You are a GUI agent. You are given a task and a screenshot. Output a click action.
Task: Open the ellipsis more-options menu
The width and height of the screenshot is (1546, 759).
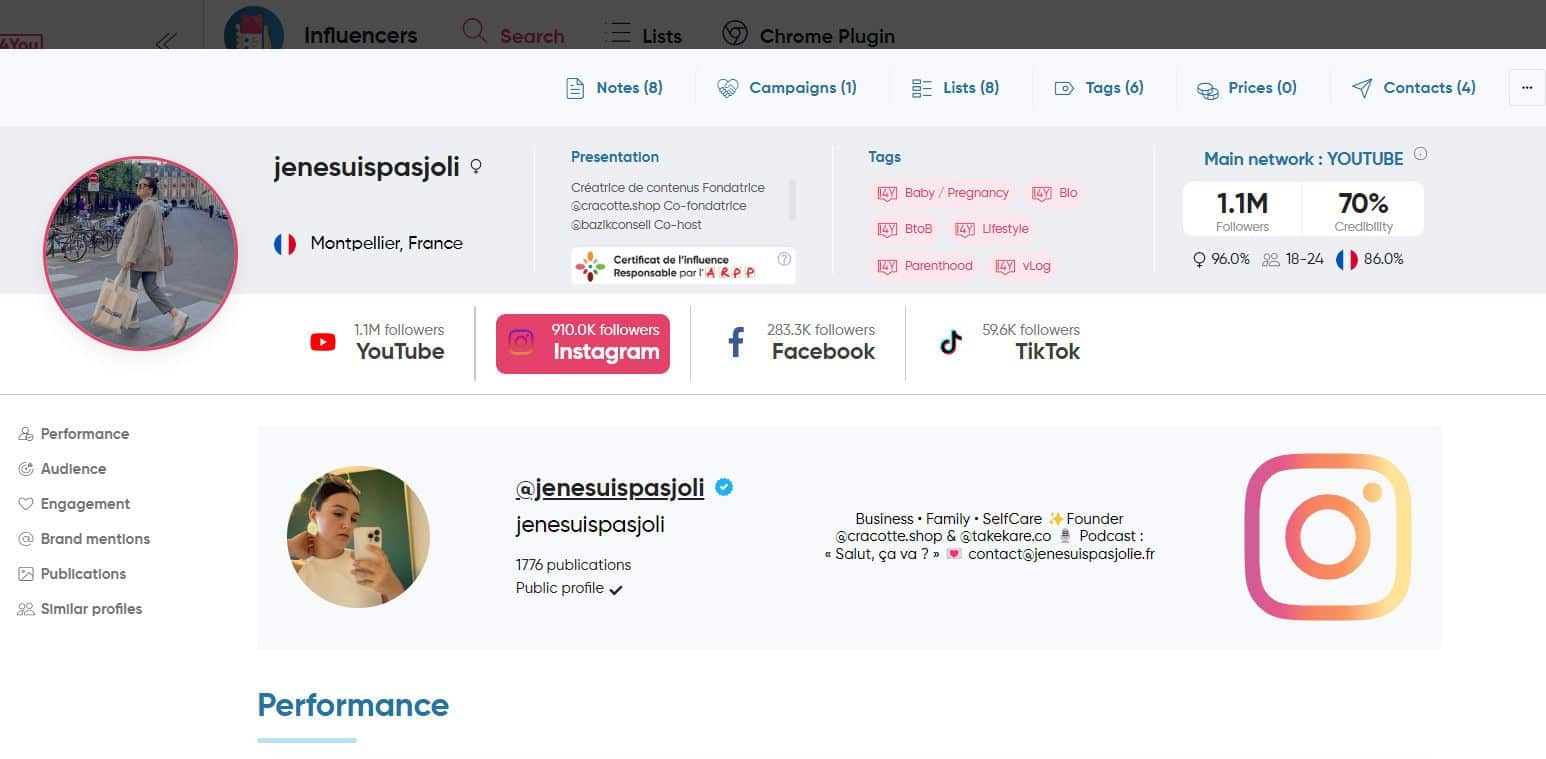point(1526,87)
